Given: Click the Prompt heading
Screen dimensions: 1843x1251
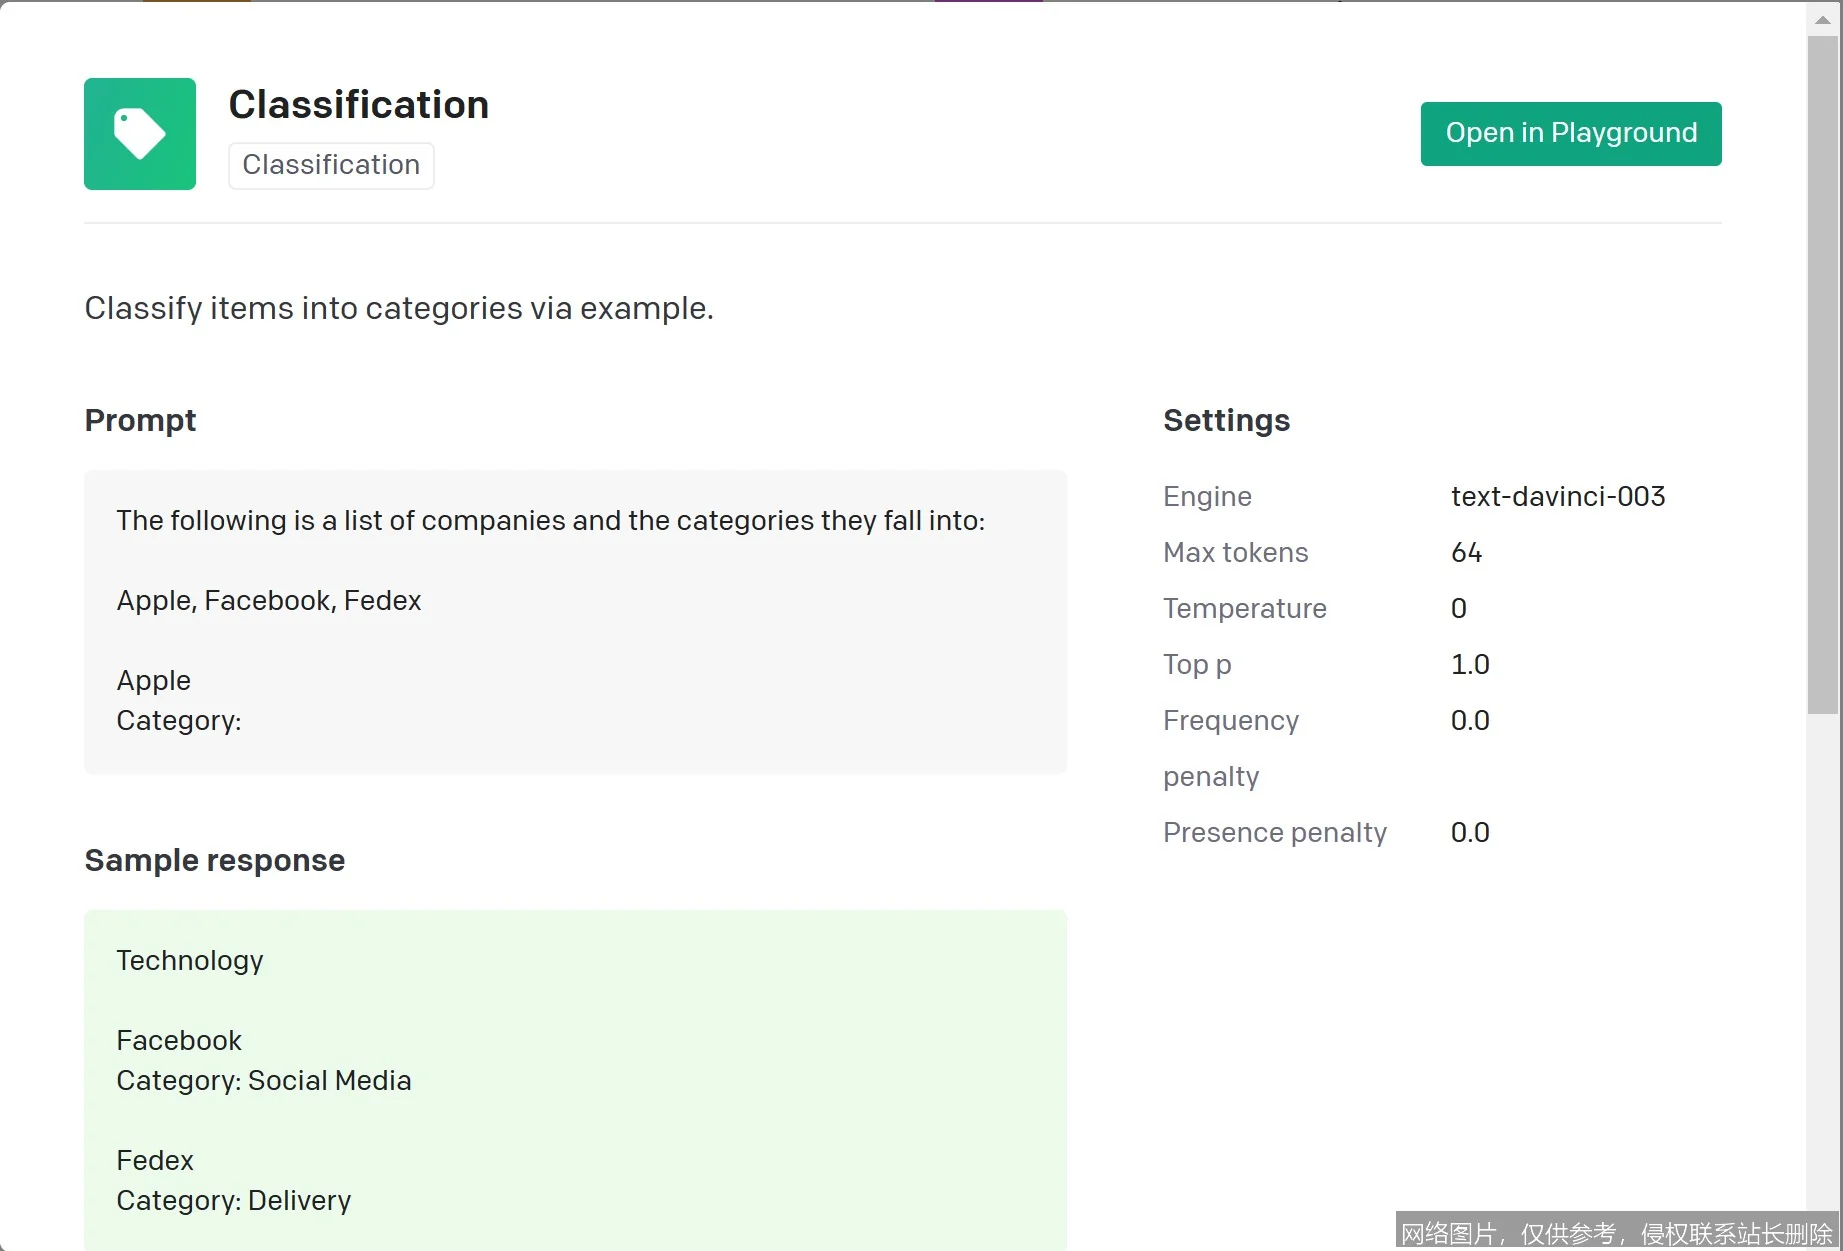Looking at the screenshot, I should pyautogui.click(x=140, y=420).
